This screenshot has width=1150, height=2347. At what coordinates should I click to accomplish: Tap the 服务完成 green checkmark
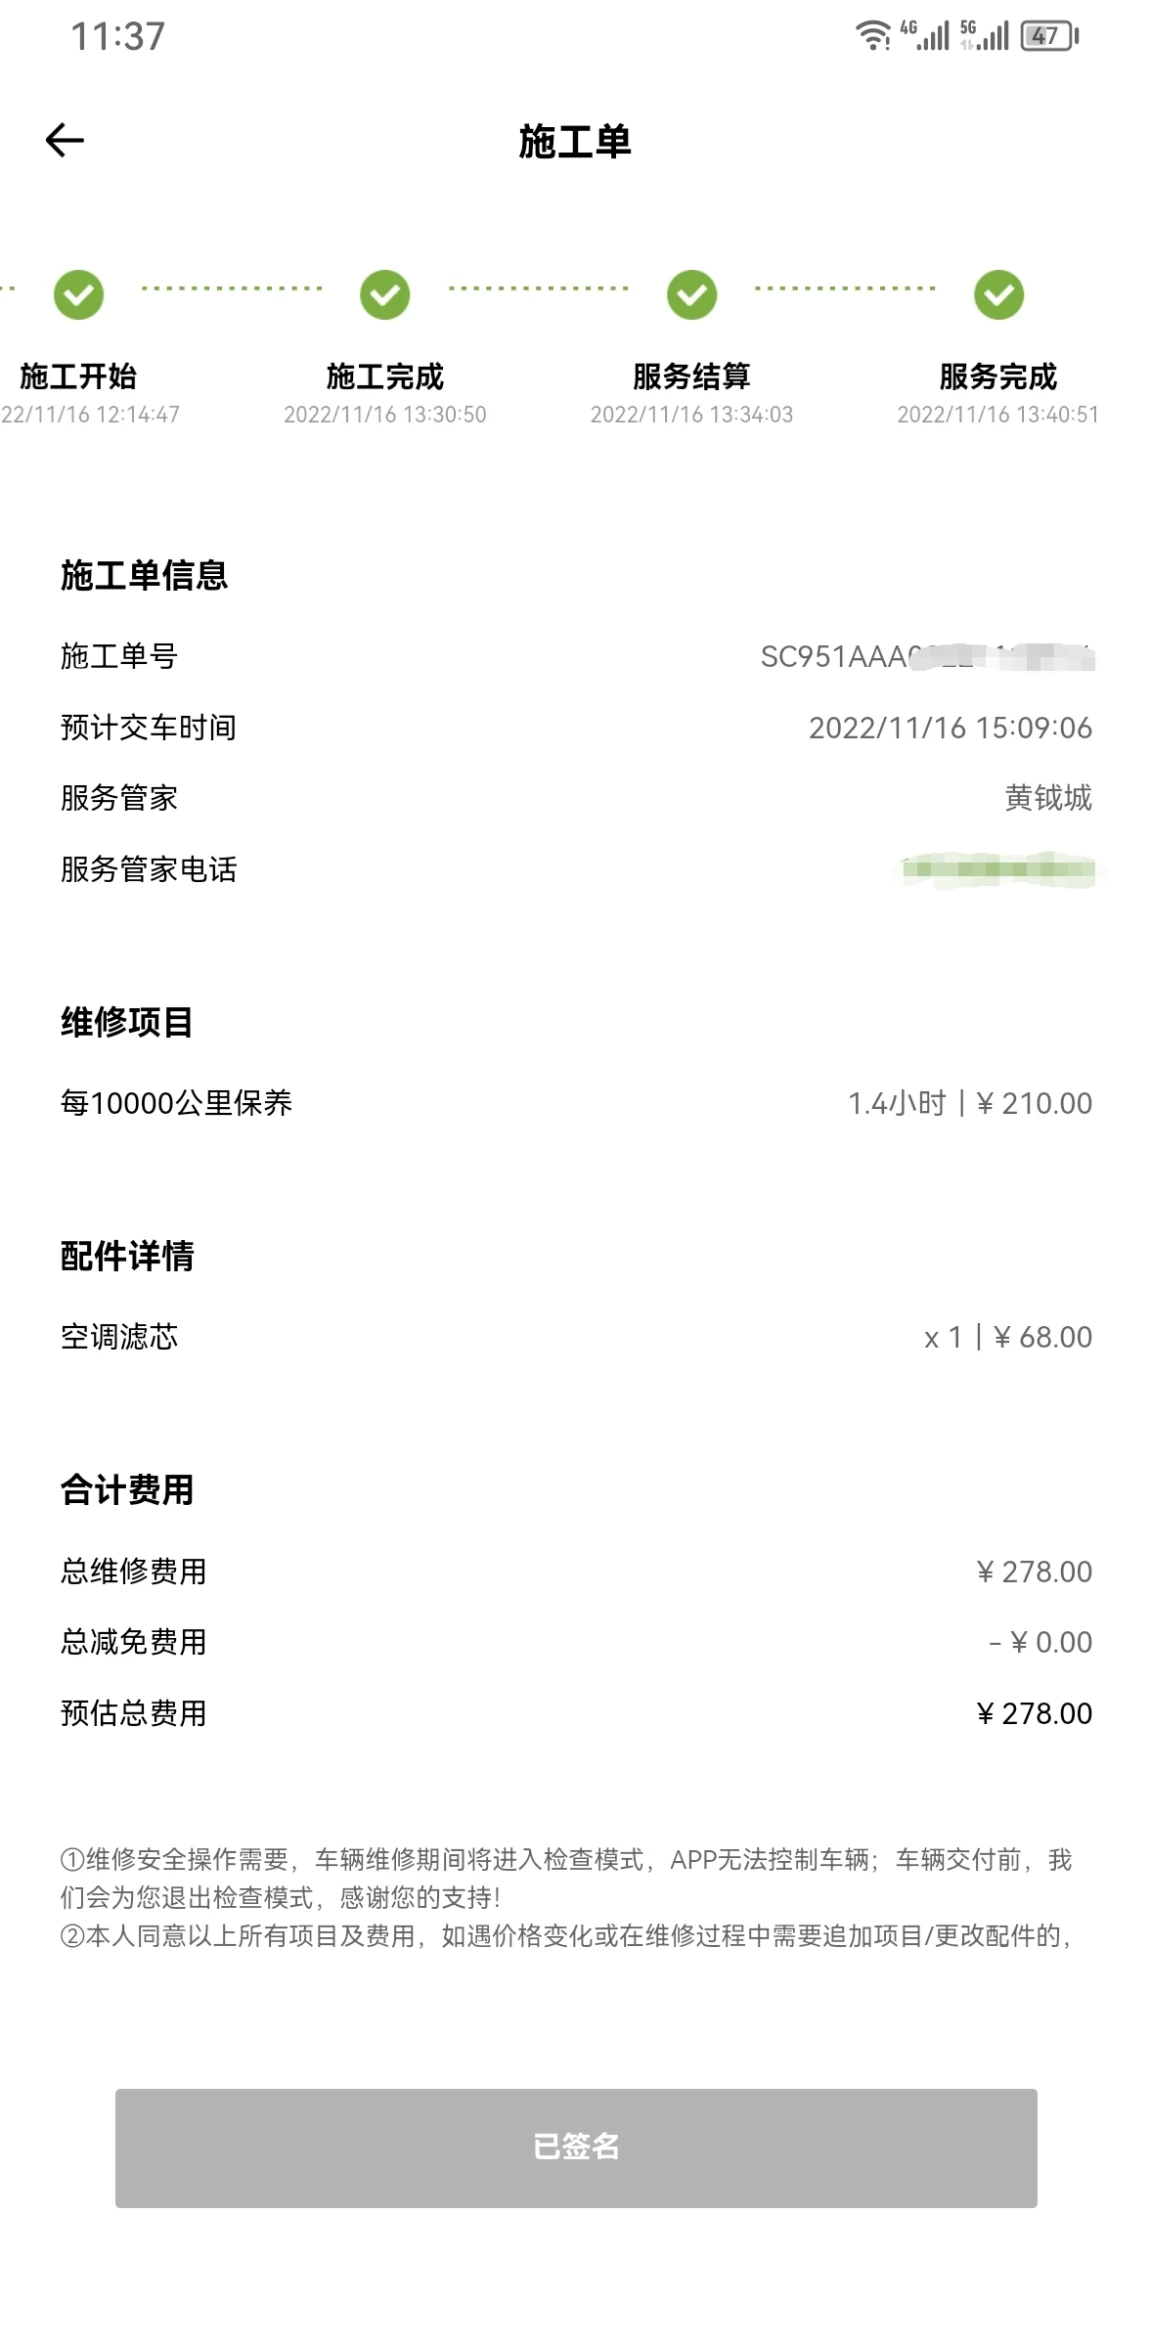click(x=999, y=295)
